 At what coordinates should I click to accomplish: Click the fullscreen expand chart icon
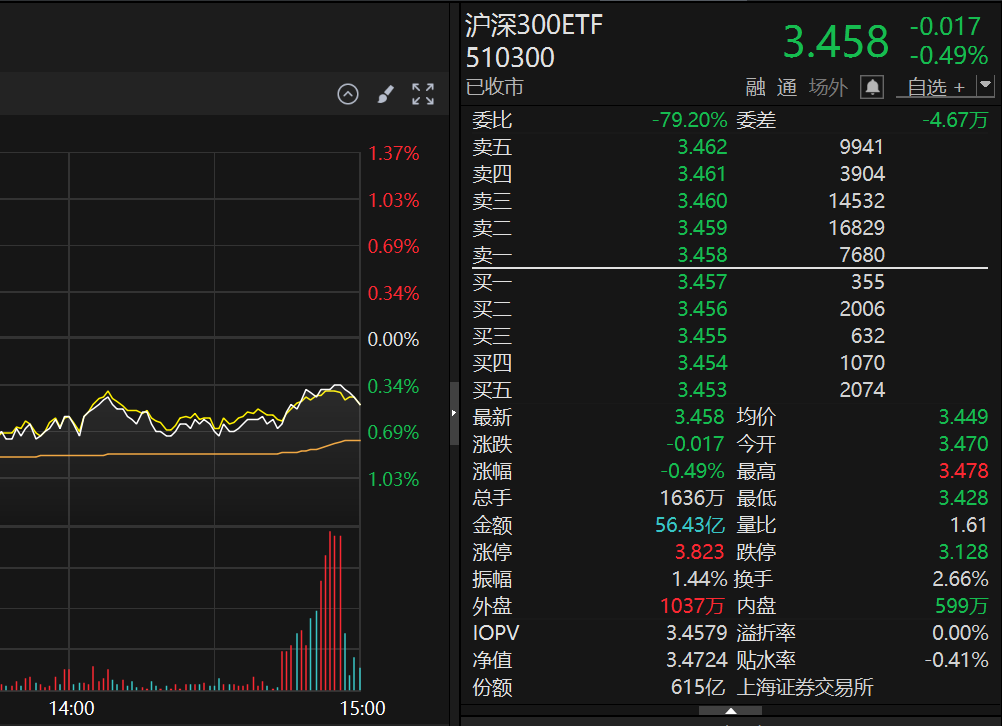tap(422, 94)
